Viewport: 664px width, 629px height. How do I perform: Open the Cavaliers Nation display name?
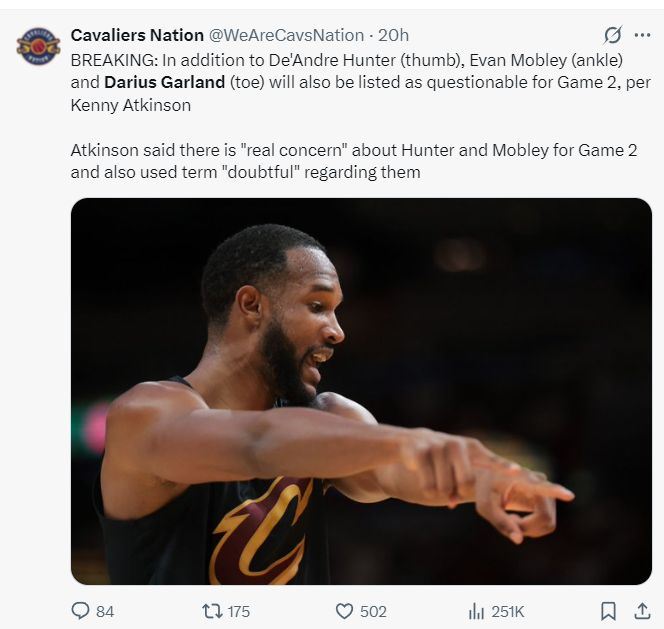click(x=137, y=35)
